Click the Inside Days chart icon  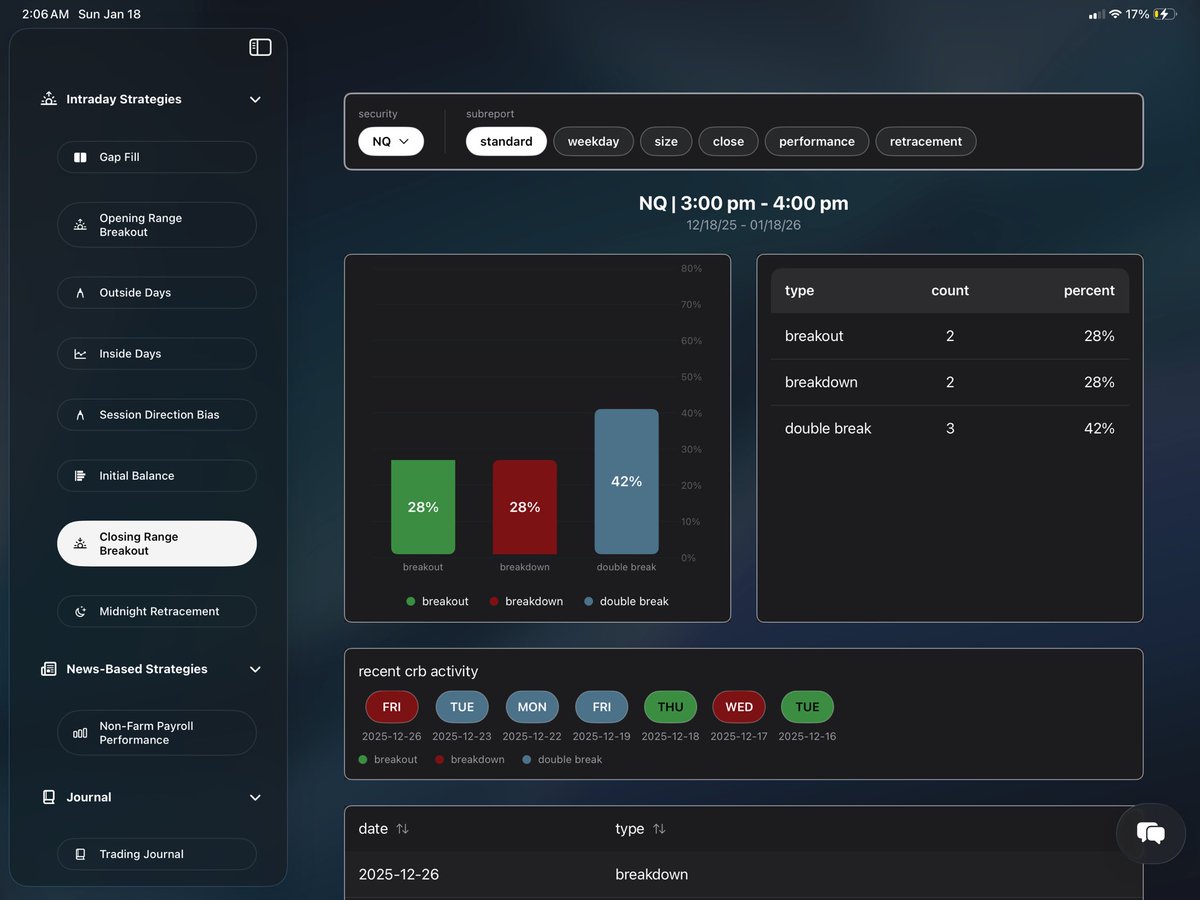point(80,354)
